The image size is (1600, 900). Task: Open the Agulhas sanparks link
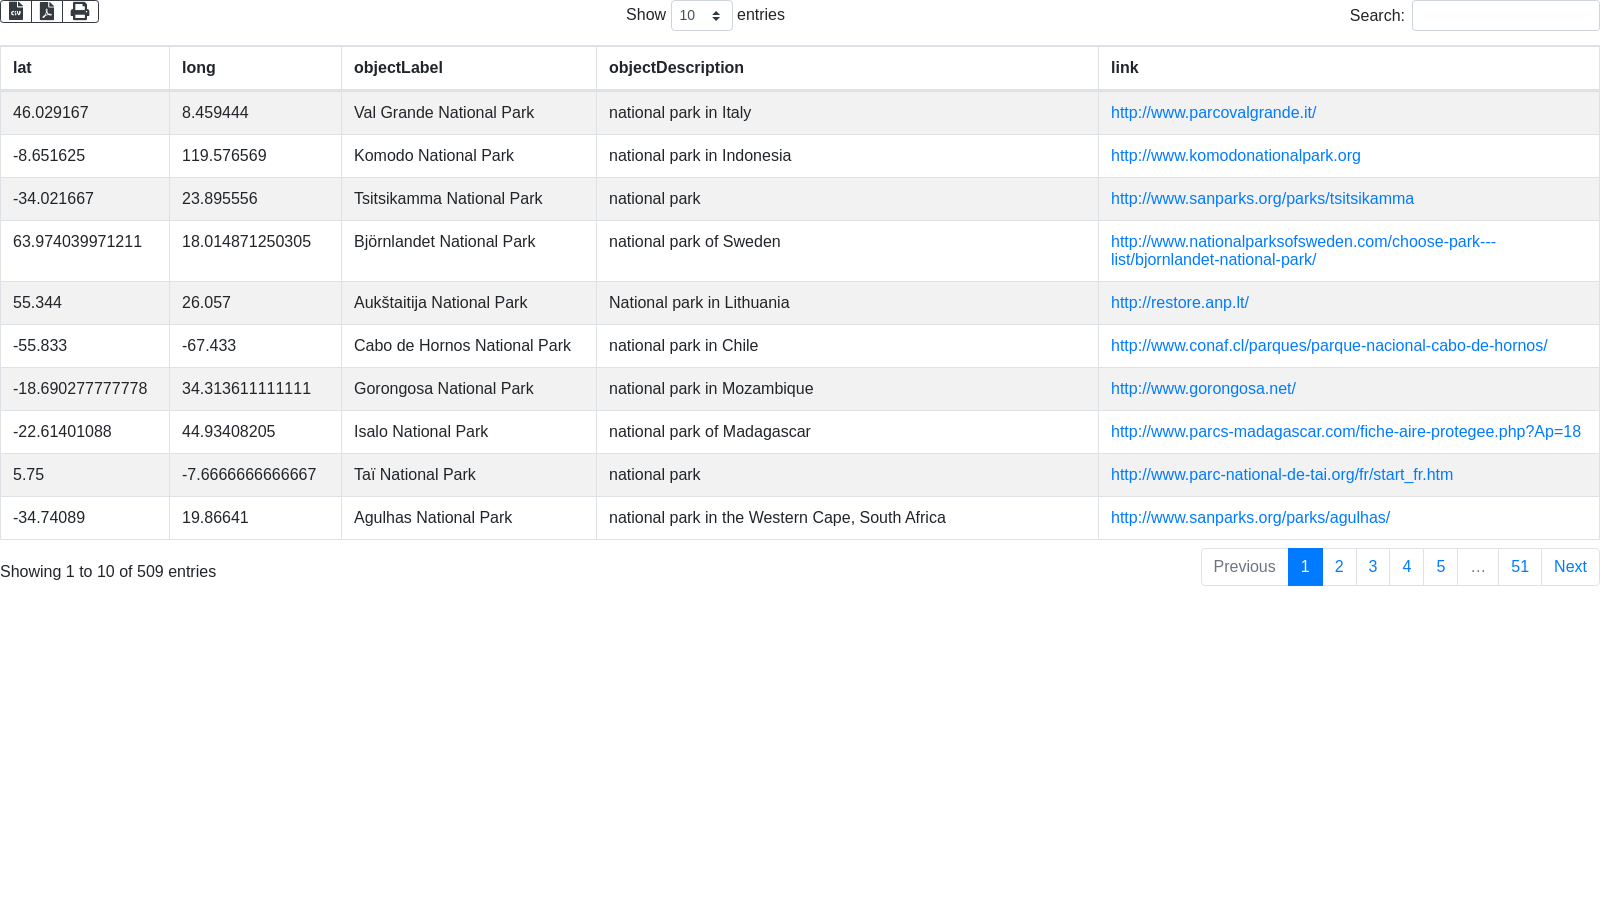1250,518
